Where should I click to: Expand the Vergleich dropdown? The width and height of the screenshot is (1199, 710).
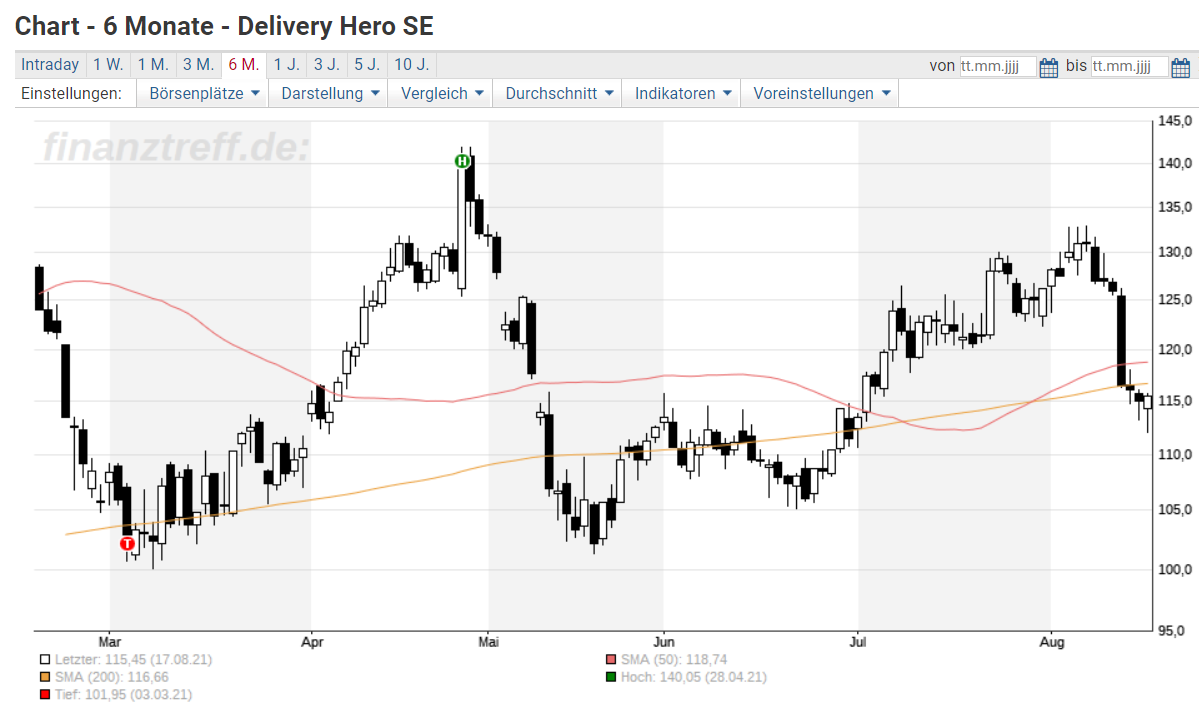[x=441, y=93]
